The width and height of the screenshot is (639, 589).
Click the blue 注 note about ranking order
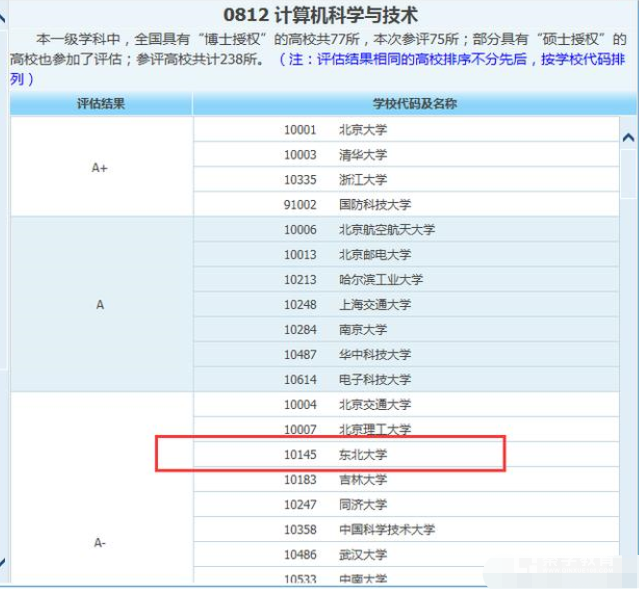[x=317, y=68]
